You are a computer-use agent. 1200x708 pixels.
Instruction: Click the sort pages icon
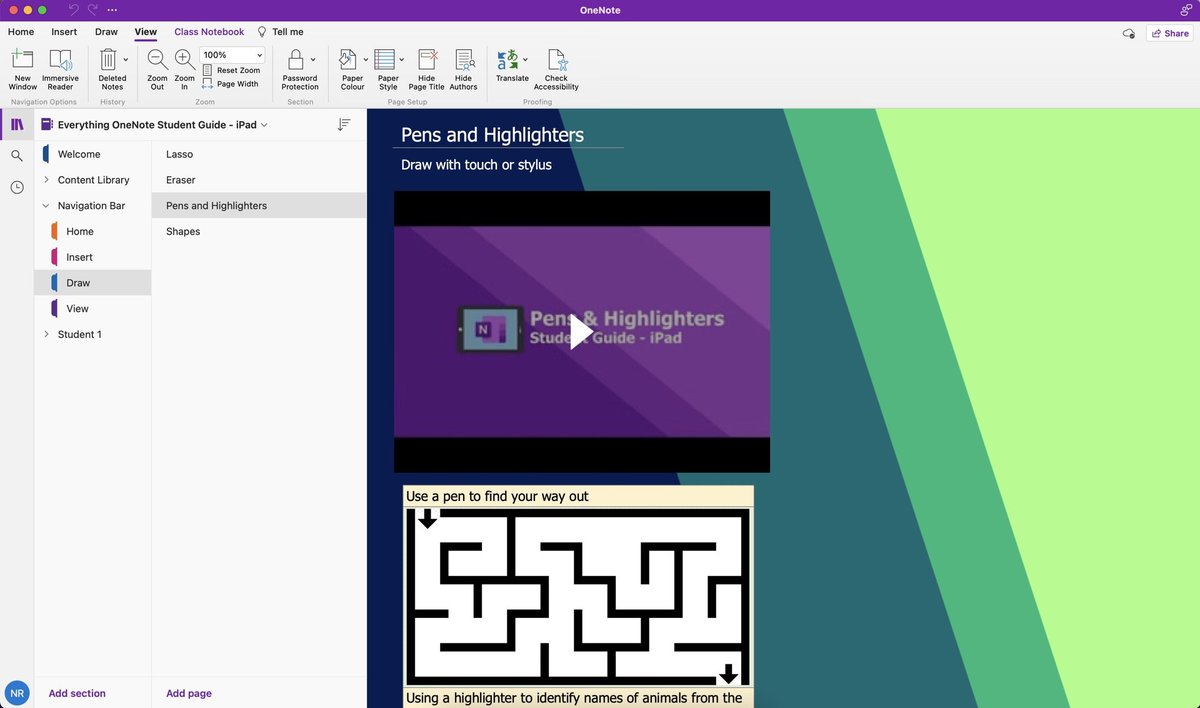(x=344, y=125)
